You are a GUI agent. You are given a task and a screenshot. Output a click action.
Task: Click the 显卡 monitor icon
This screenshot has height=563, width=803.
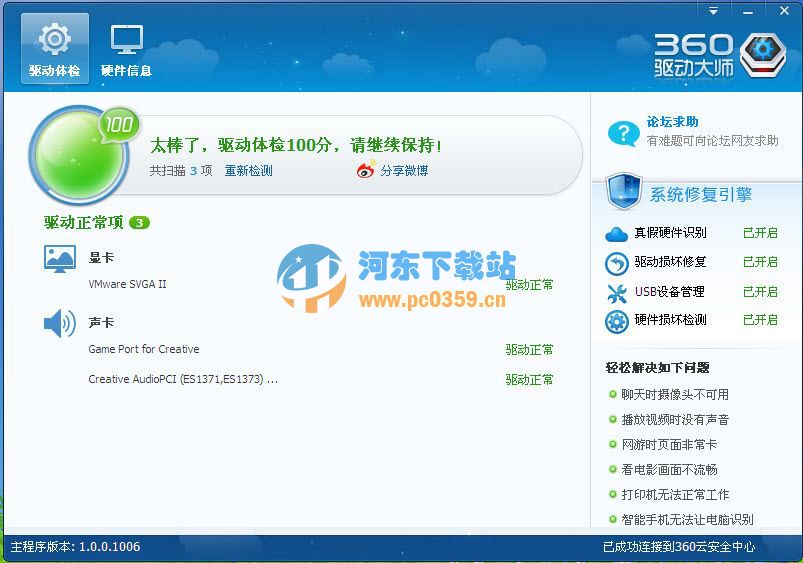point(60,259)
